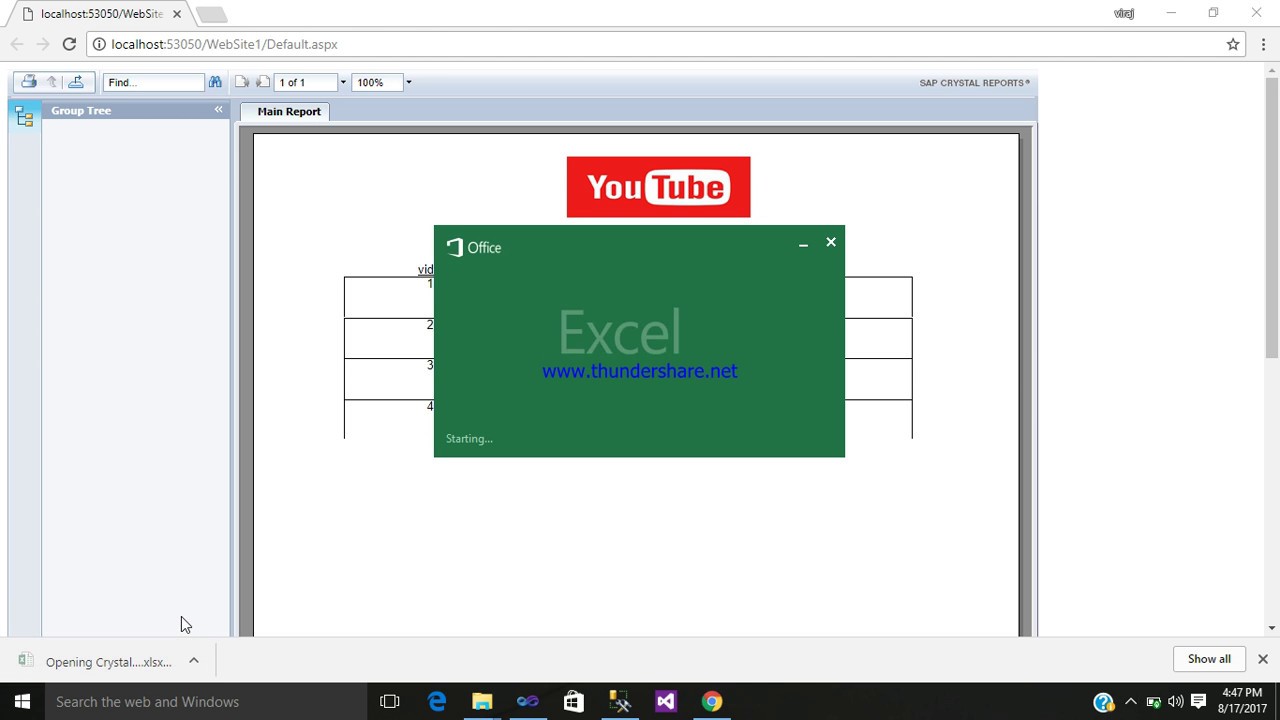Open Task View
Image resolution: width=1280 pixels, height=720 pixels.
tap(390, 701)
